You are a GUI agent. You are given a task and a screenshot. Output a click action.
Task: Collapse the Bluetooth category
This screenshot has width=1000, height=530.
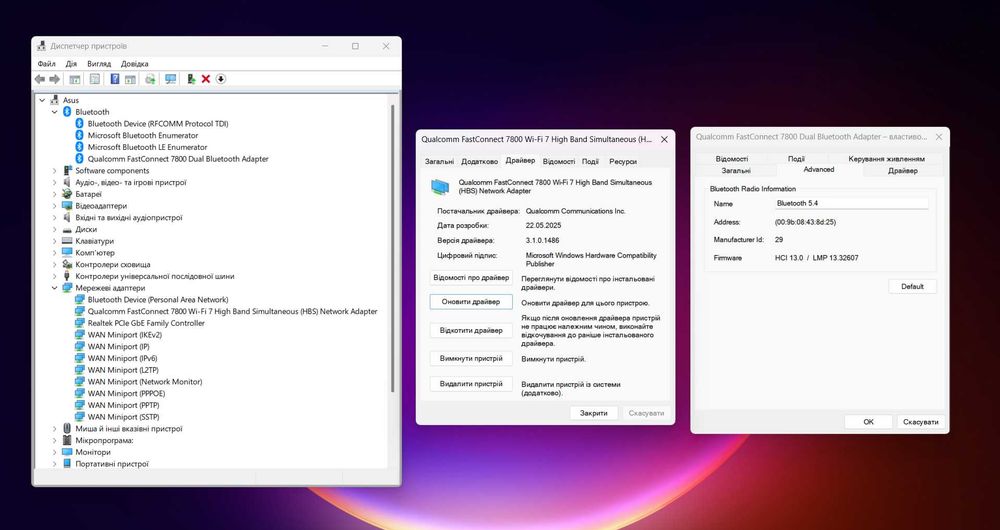55,112
